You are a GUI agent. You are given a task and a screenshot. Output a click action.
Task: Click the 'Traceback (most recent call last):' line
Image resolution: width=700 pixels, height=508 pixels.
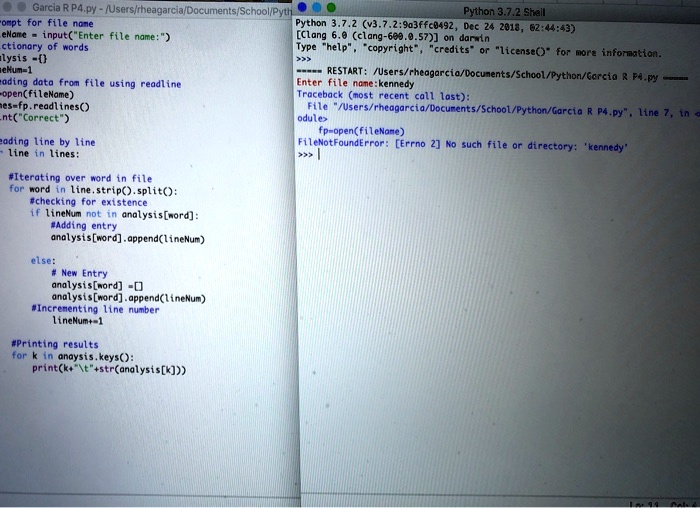pos(383,96)
